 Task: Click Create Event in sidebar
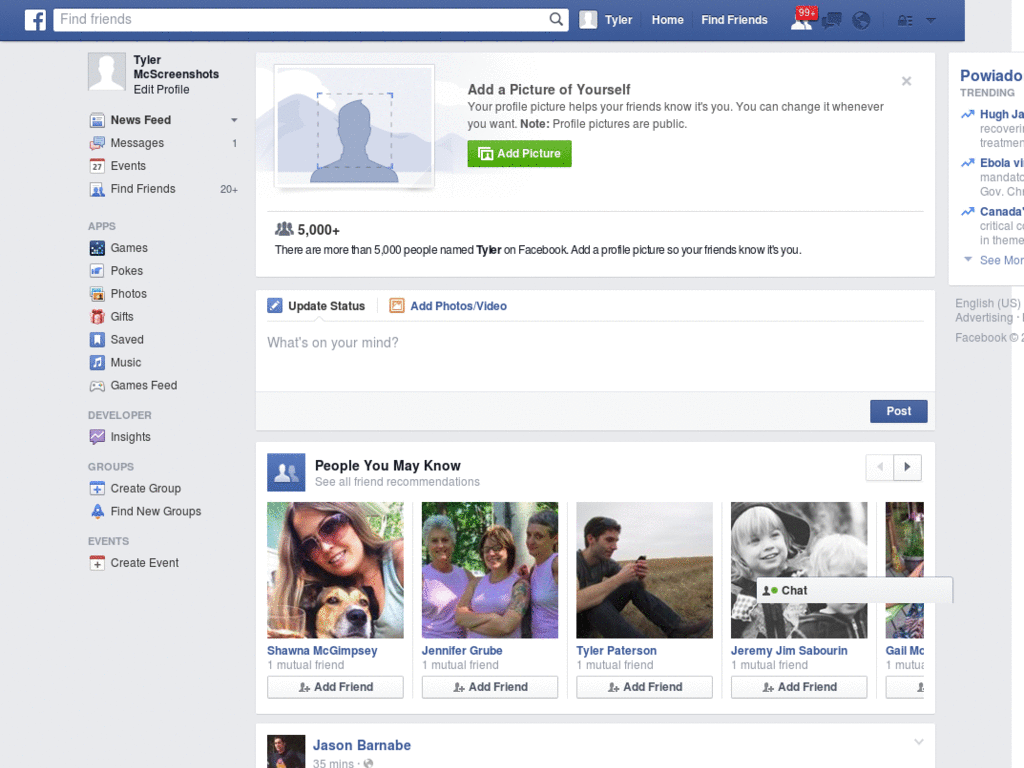click(144, 563)
